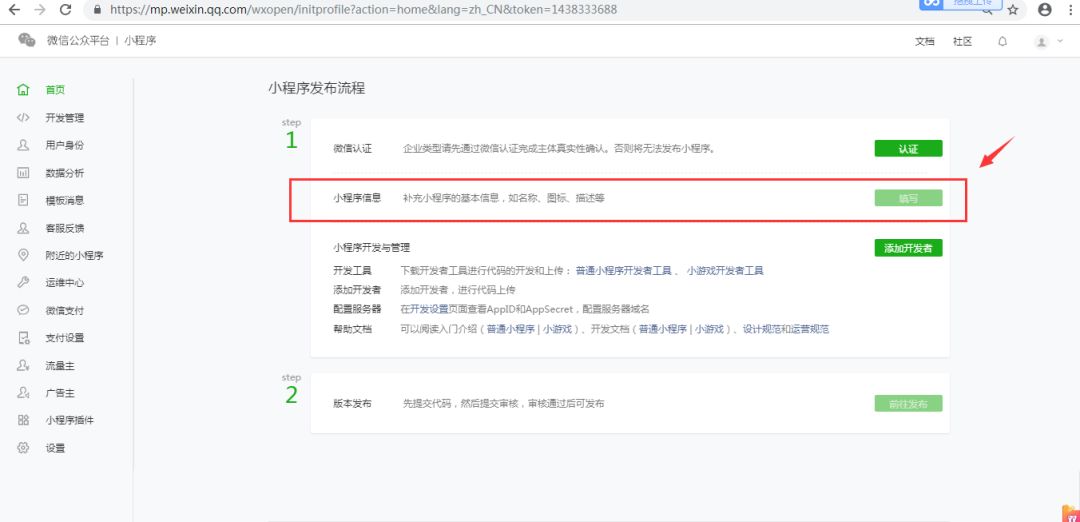Screen dimensions: 1080x522
Task: Click the 客服反馈 icon
Action: pos(23,228)
